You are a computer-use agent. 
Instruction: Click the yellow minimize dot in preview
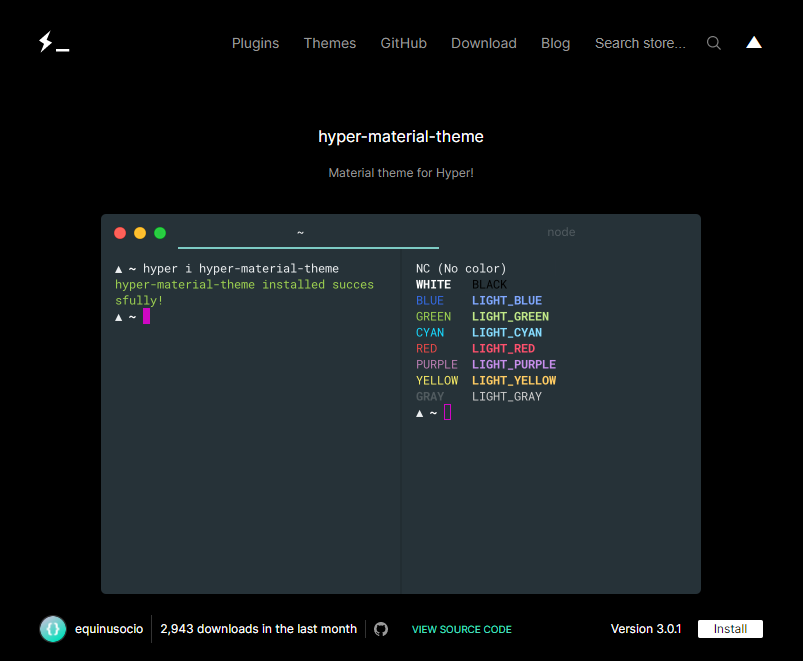[140, 233]
